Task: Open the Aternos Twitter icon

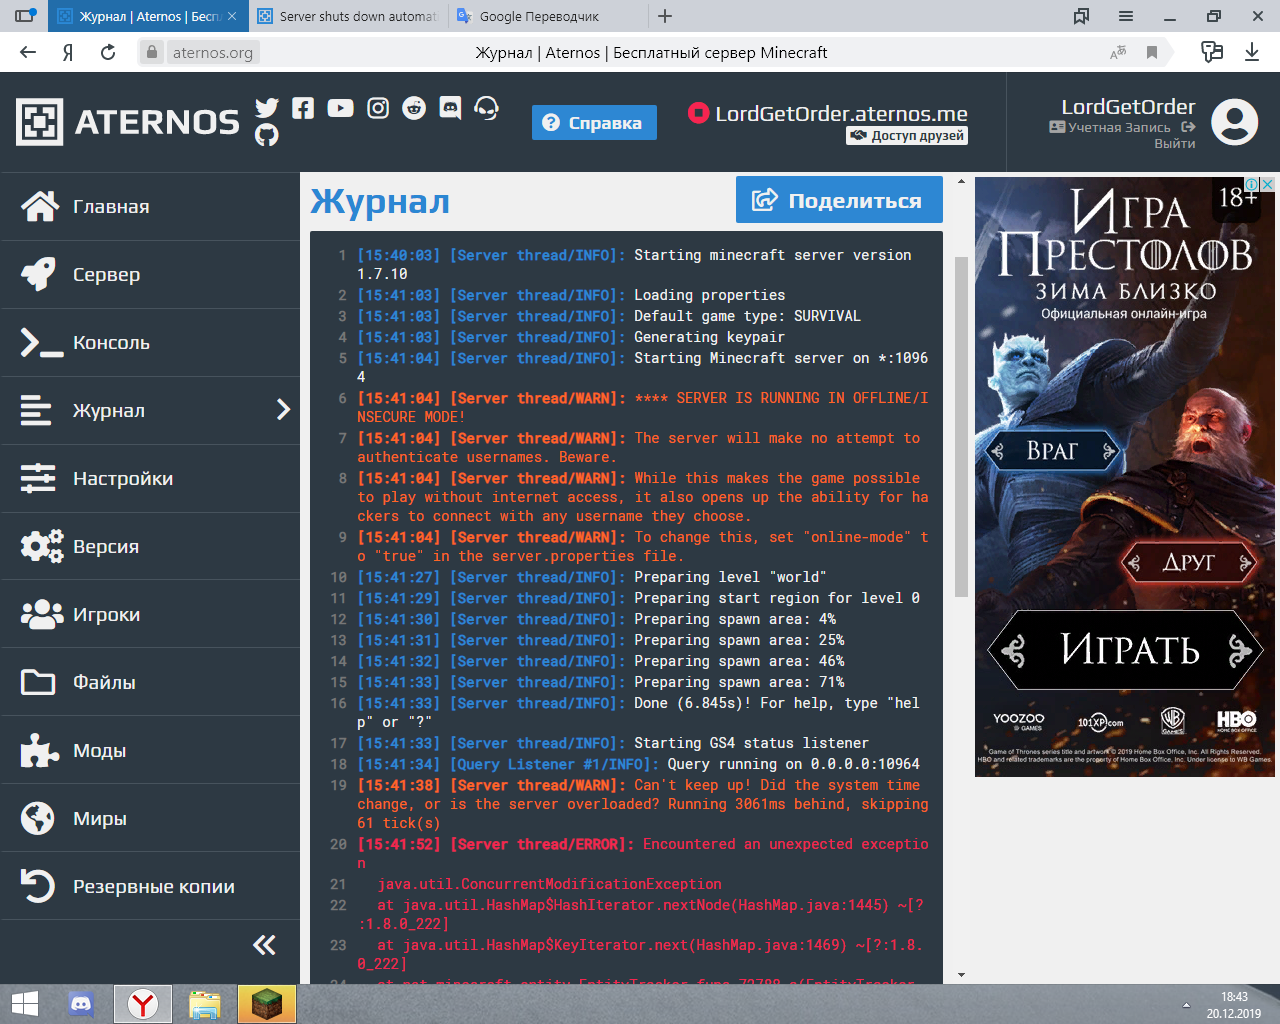Action: click(267, 108)
